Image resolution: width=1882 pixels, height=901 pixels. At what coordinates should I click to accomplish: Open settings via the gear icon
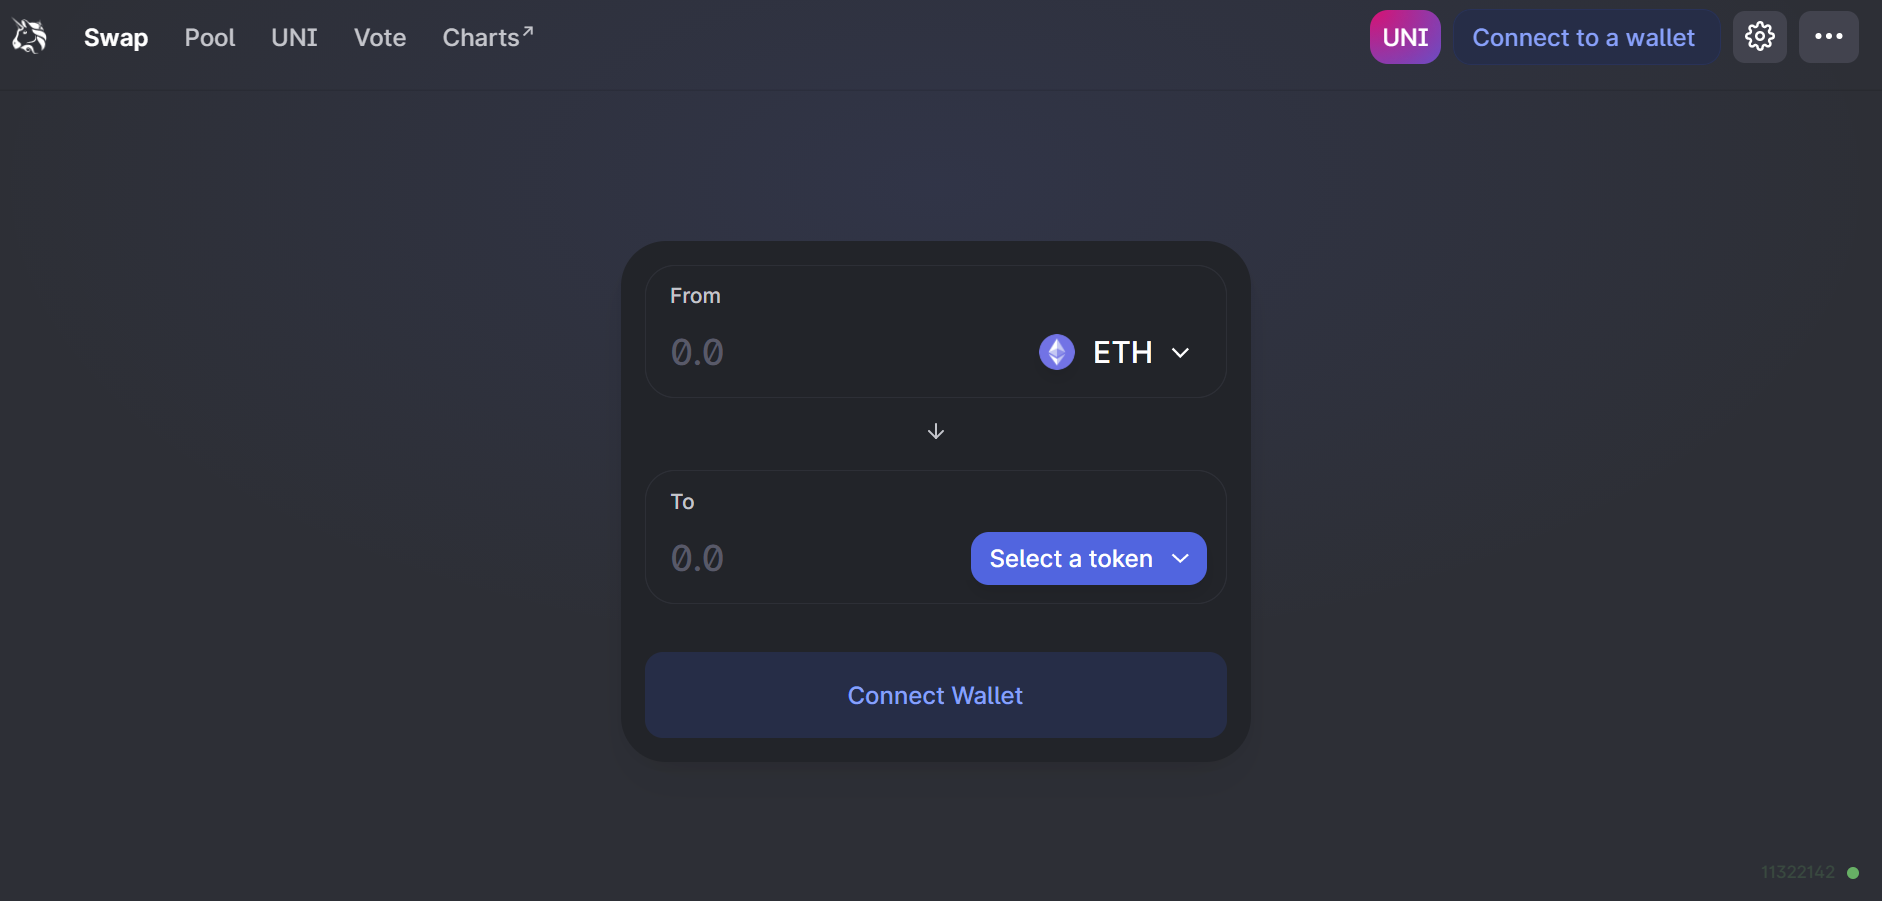(1759, 37)
